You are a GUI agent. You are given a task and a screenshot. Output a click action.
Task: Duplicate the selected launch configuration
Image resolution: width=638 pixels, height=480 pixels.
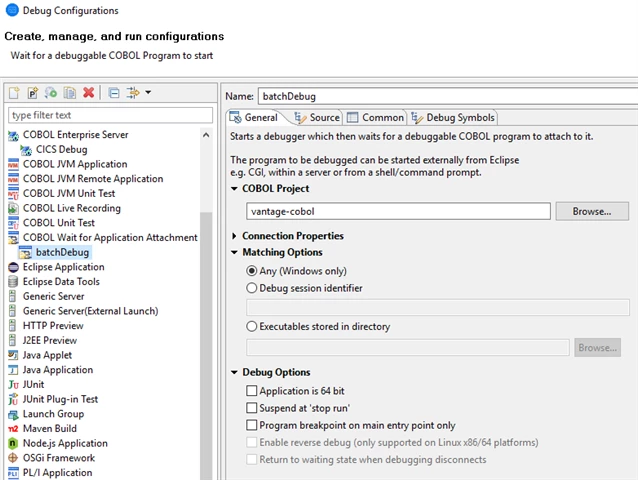coord(70,93)
